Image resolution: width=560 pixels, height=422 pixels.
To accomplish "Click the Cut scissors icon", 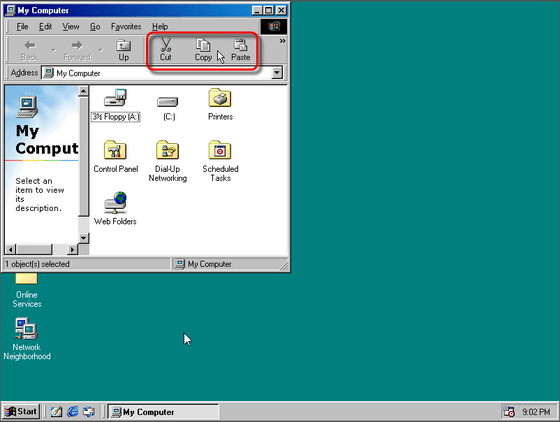I will pos(165,45).
